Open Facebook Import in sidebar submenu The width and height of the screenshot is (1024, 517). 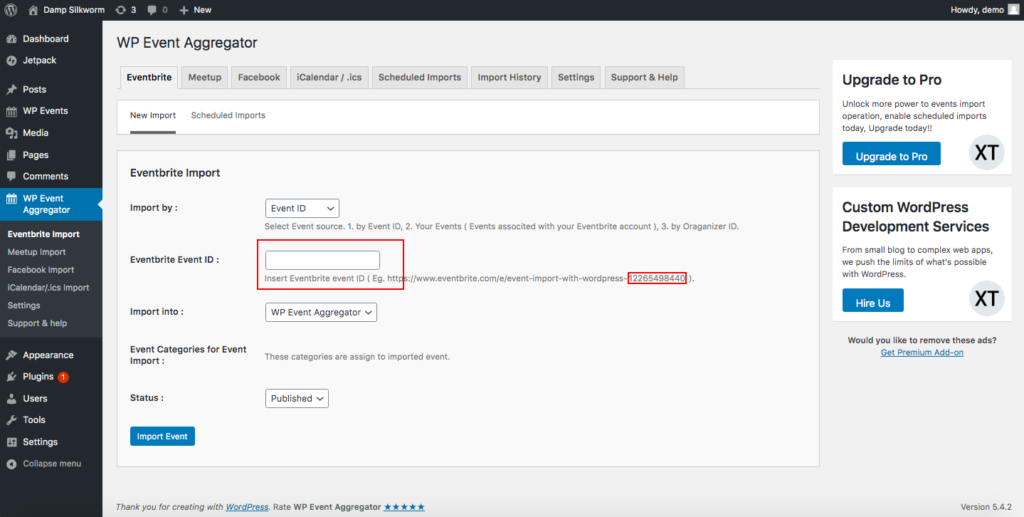pyautogui.click(x=40, y=270)
